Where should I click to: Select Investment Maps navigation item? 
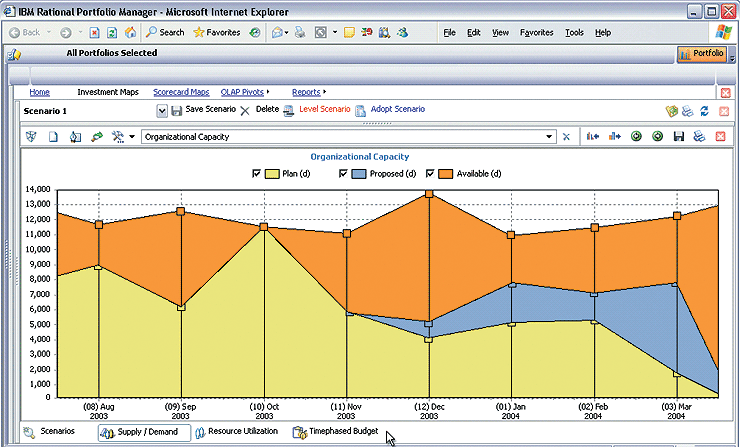(x=108, y=92)
